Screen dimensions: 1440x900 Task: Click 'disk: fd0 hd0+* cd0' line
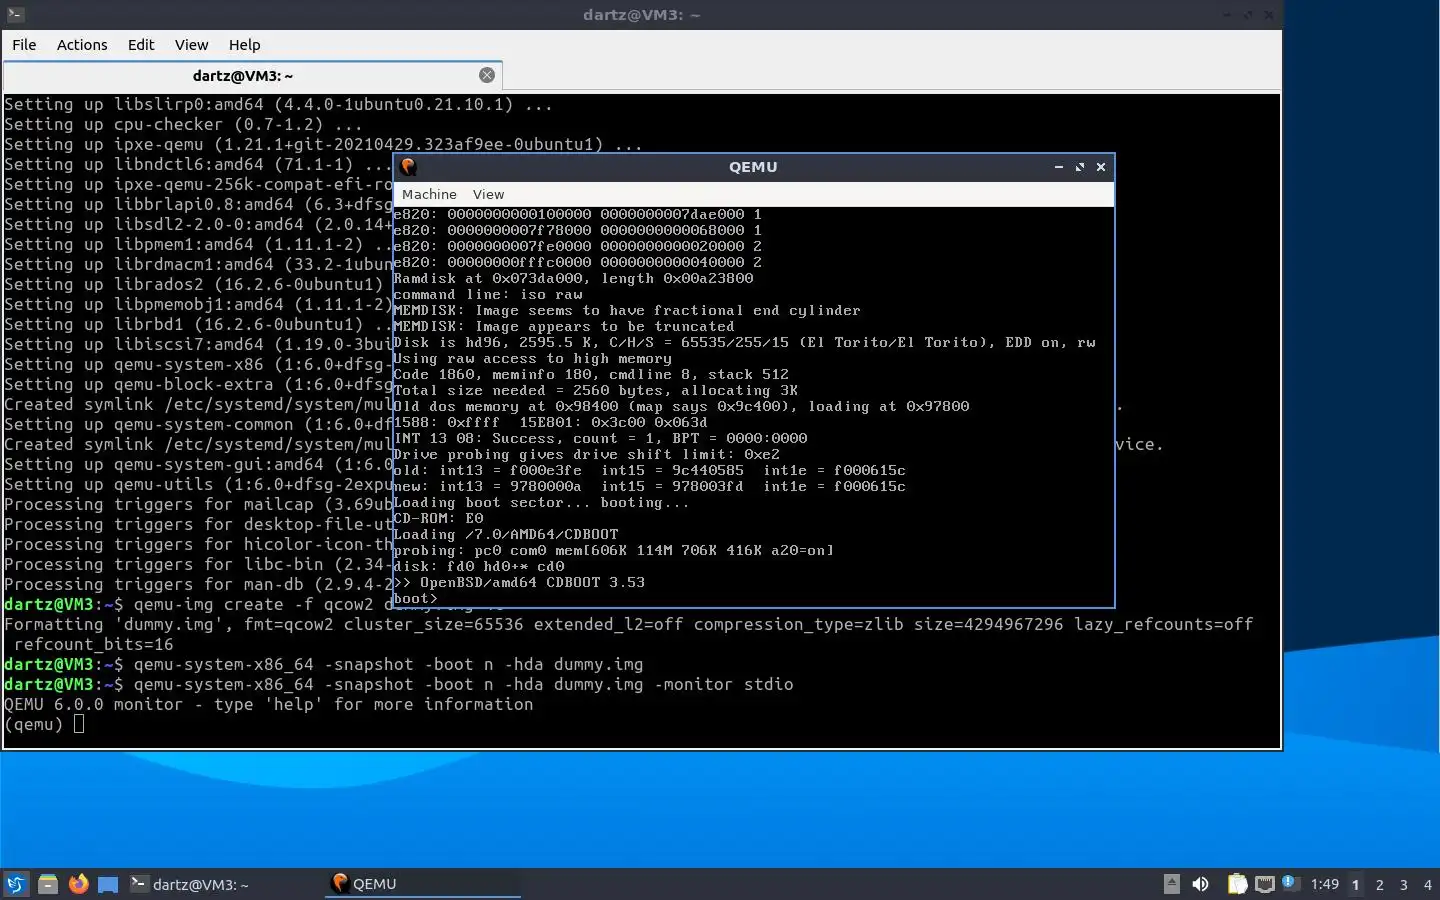point(479,566)
